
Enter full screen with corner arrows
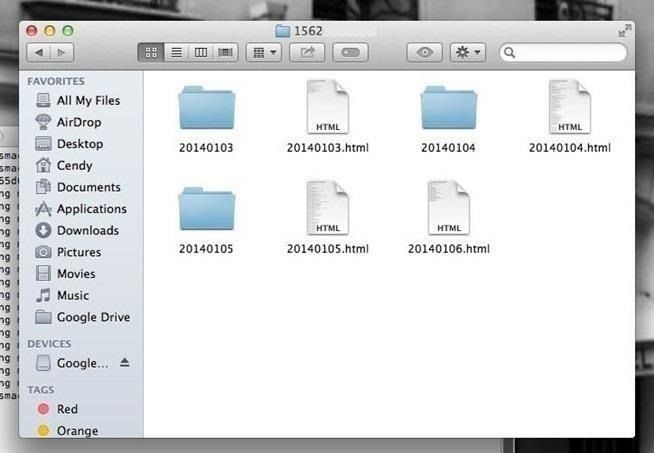pyautogui.click(x=625, y=31)
